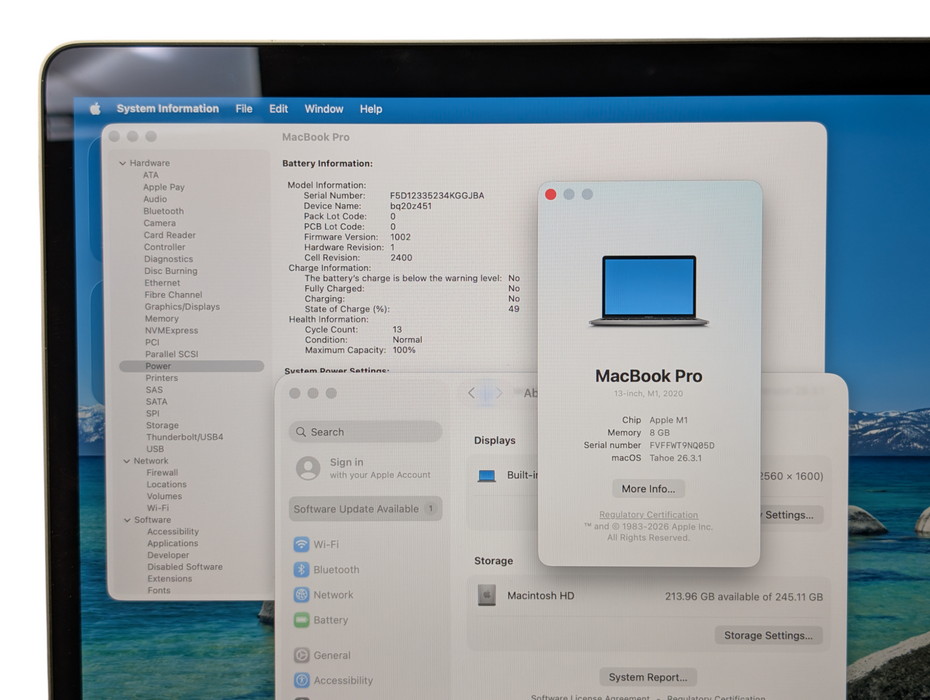The height and width of the screenshot is (700, 930).
Task: Select Firewall under Network
Action: [x=162, y=473]
